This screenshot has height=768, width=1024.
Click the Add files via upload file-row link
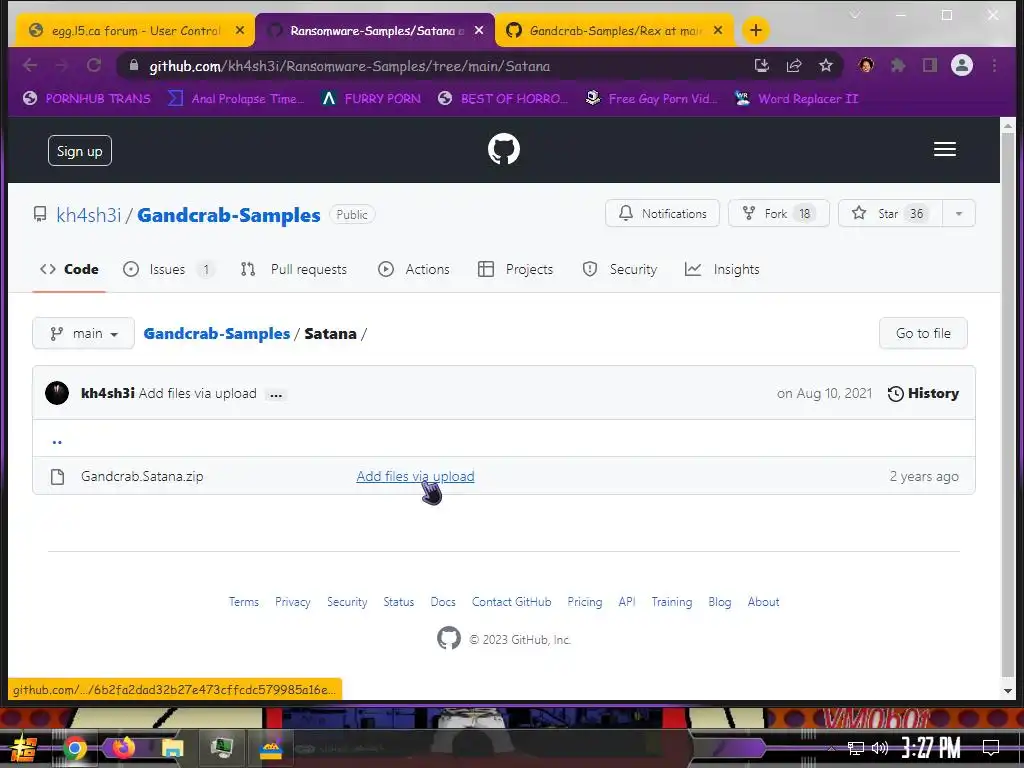point(415,476)
